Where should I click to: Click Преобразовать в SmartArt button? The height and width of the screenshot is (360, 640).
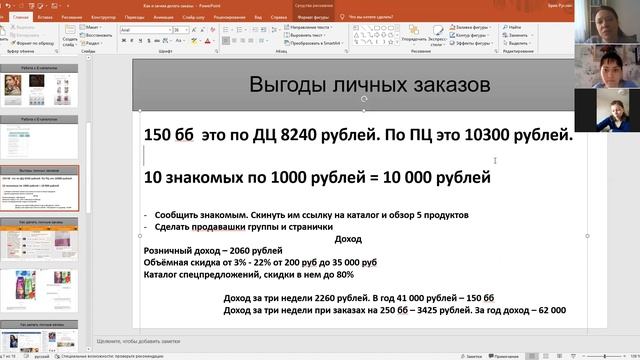tap(313, 43)
